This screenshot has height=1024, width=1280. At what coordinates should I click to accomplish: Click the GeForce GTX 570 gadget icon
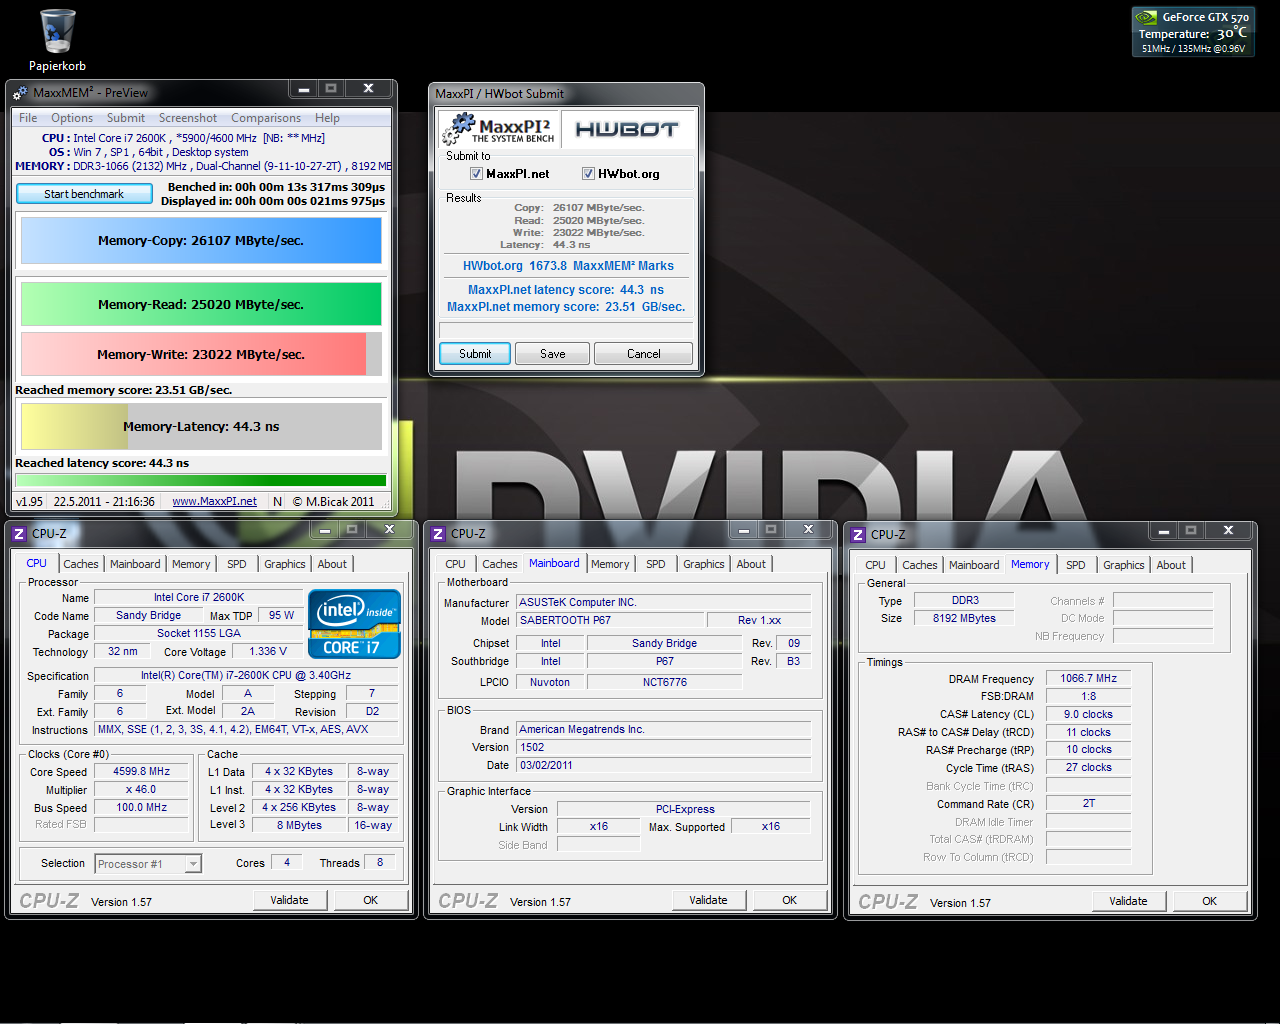pos(1146,19)
